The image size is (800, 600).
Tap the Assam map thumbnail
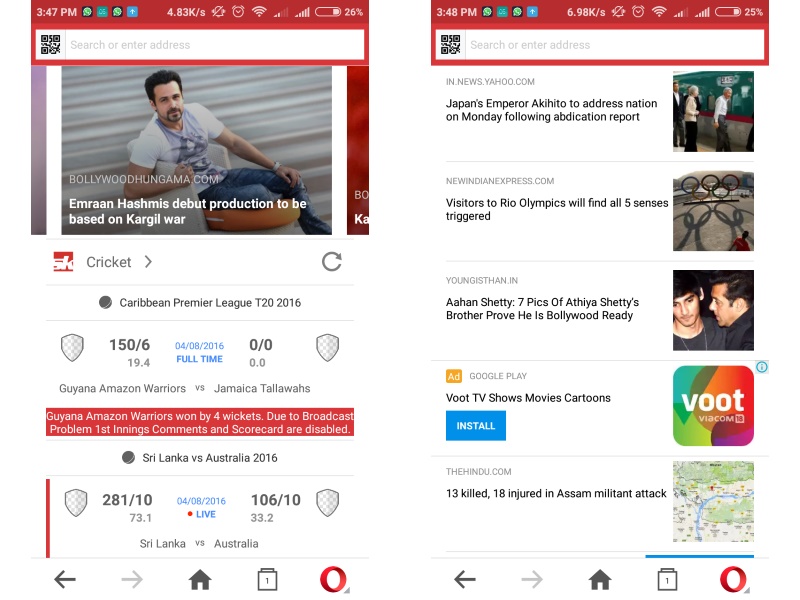(713, 502)
